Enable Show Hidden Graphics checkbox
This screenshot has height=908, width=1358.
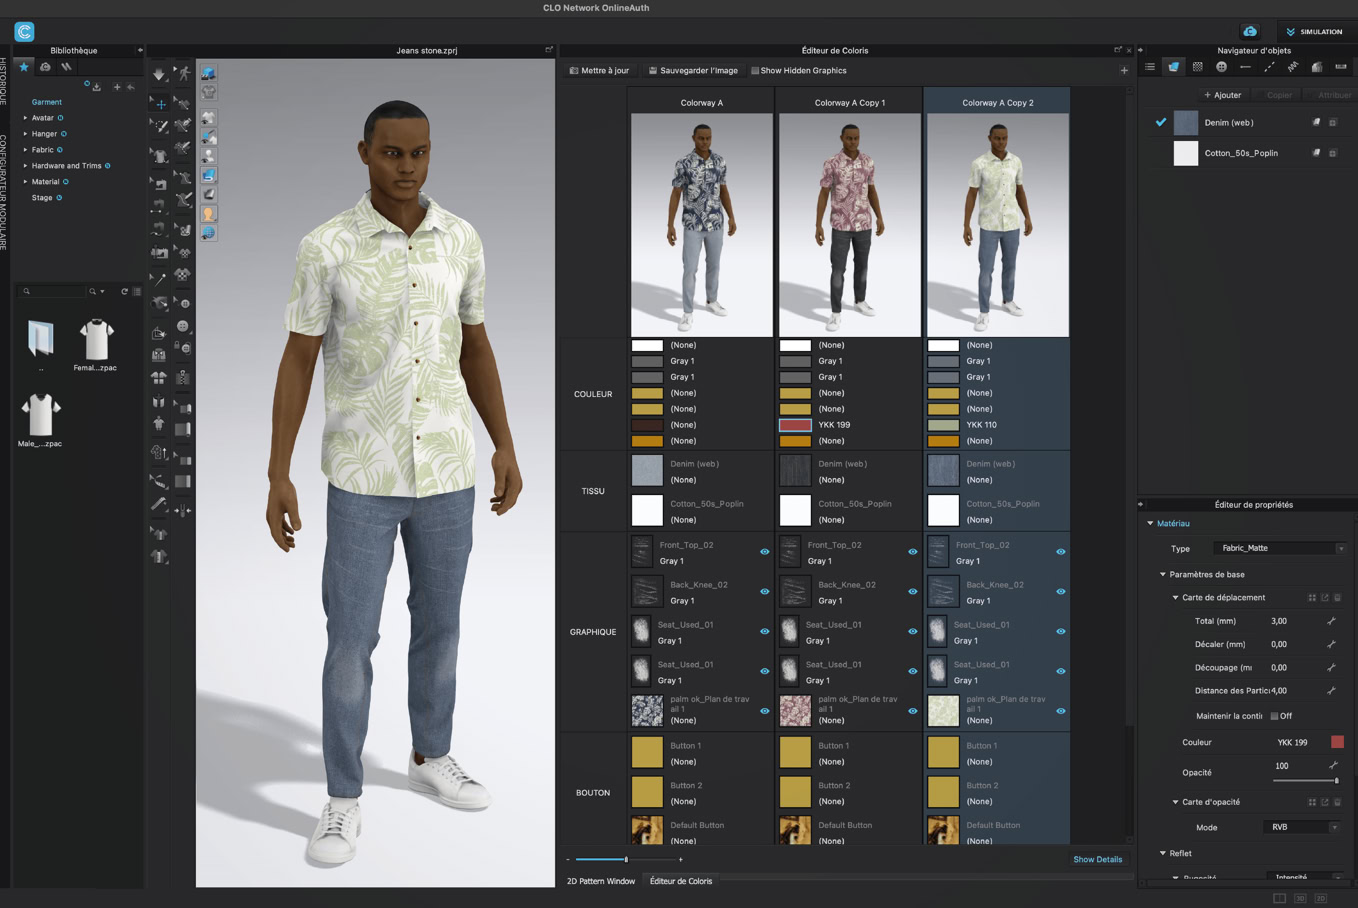[755, 71]
